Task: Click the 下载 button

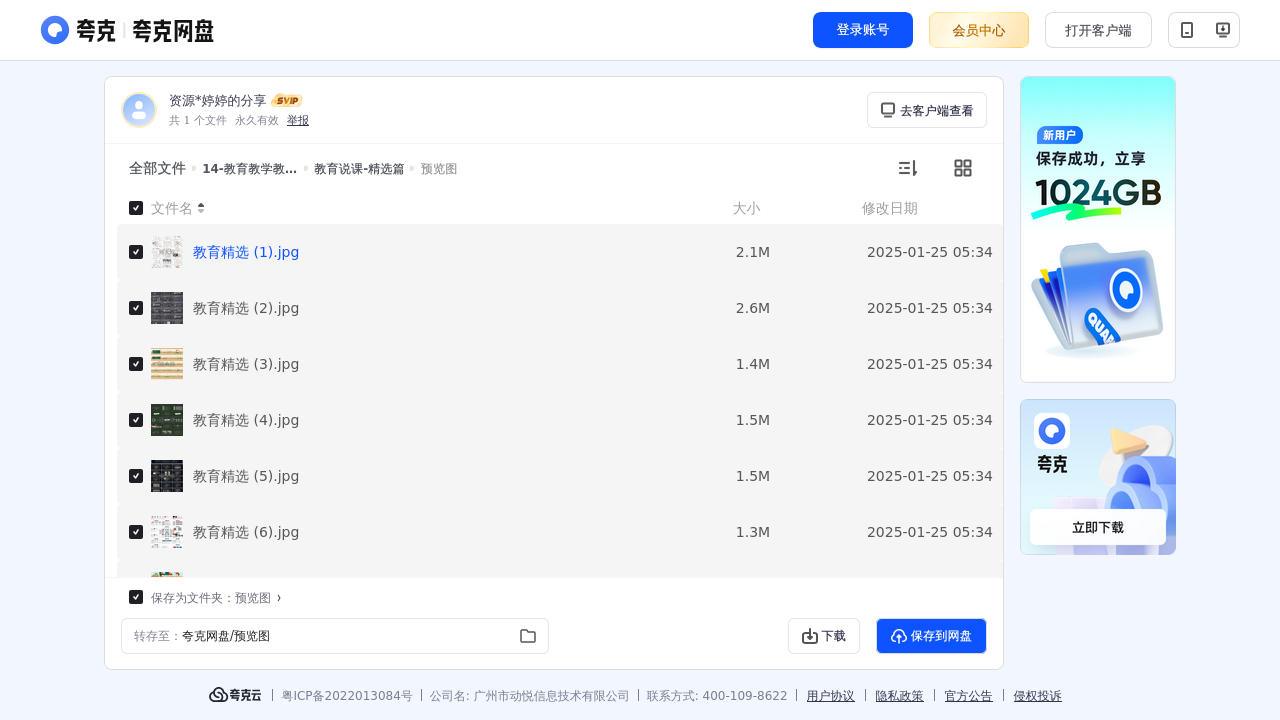Action: (824, 636)
